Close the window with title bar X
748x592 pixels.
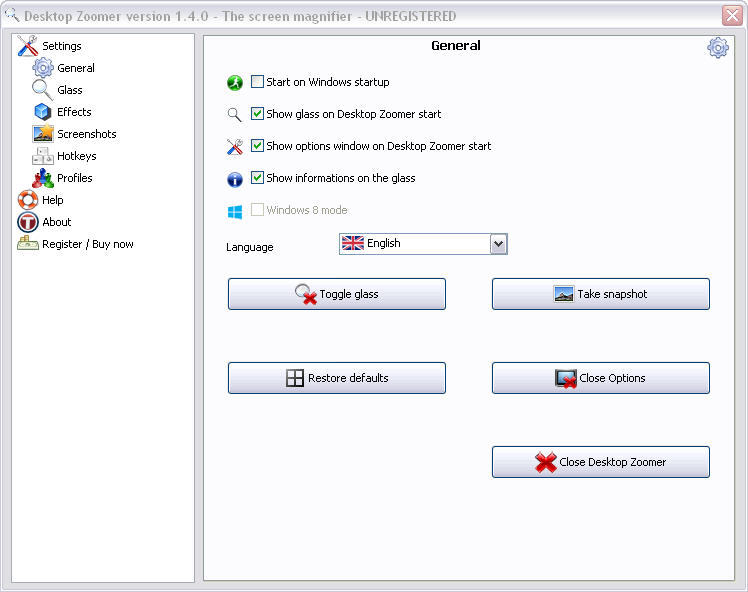tap(732, 15)
